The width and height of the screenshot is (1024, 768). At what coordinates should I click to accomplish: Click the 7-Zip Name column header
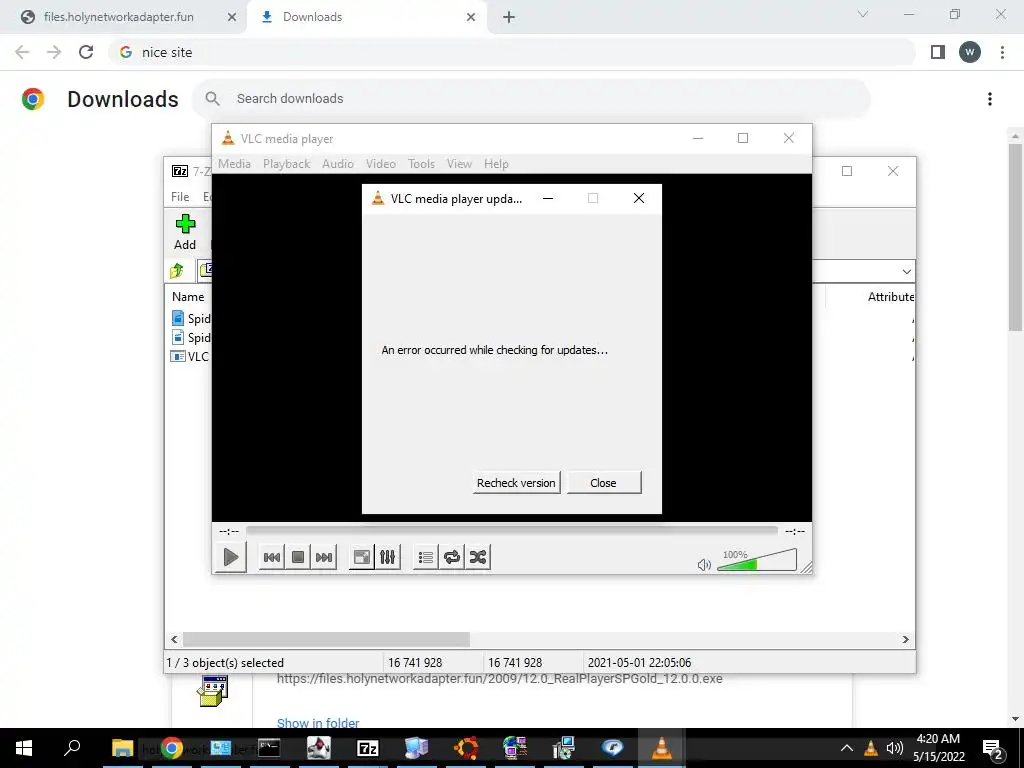pos(188,296)
